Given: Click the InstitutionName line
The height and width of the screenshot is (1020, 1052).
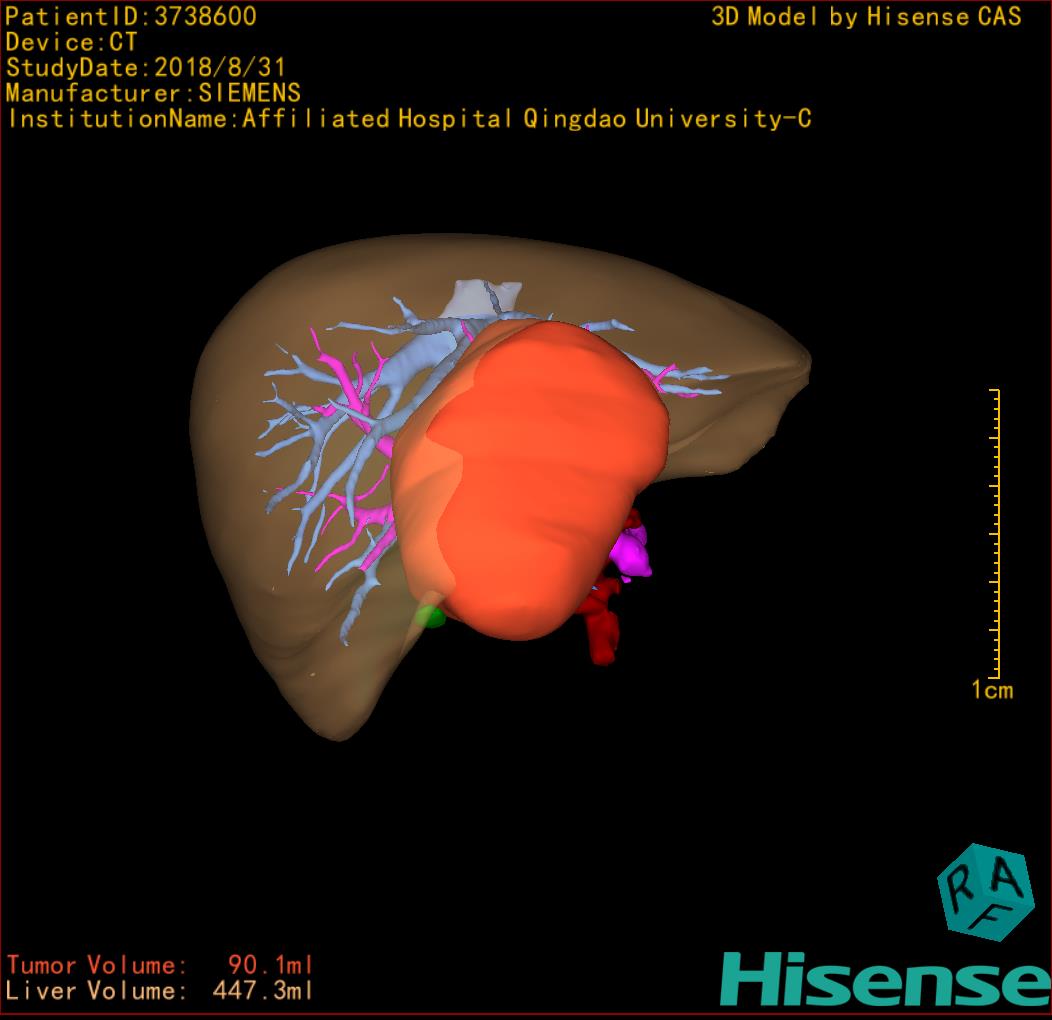Looking at the screenshot, I should [408, 119].
